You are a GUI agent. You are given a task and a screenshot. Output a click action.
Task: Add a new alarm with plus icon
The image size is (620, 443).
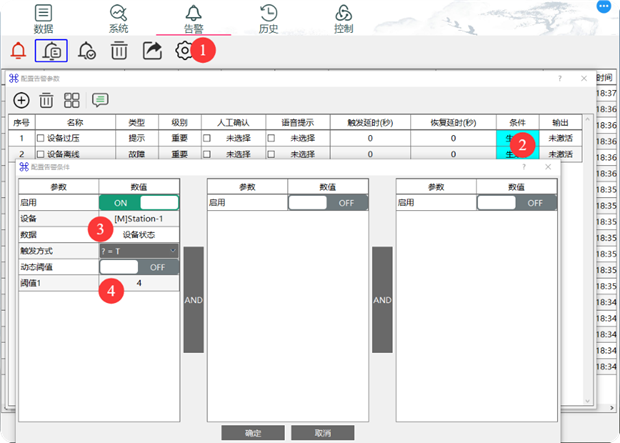point(21,100)
